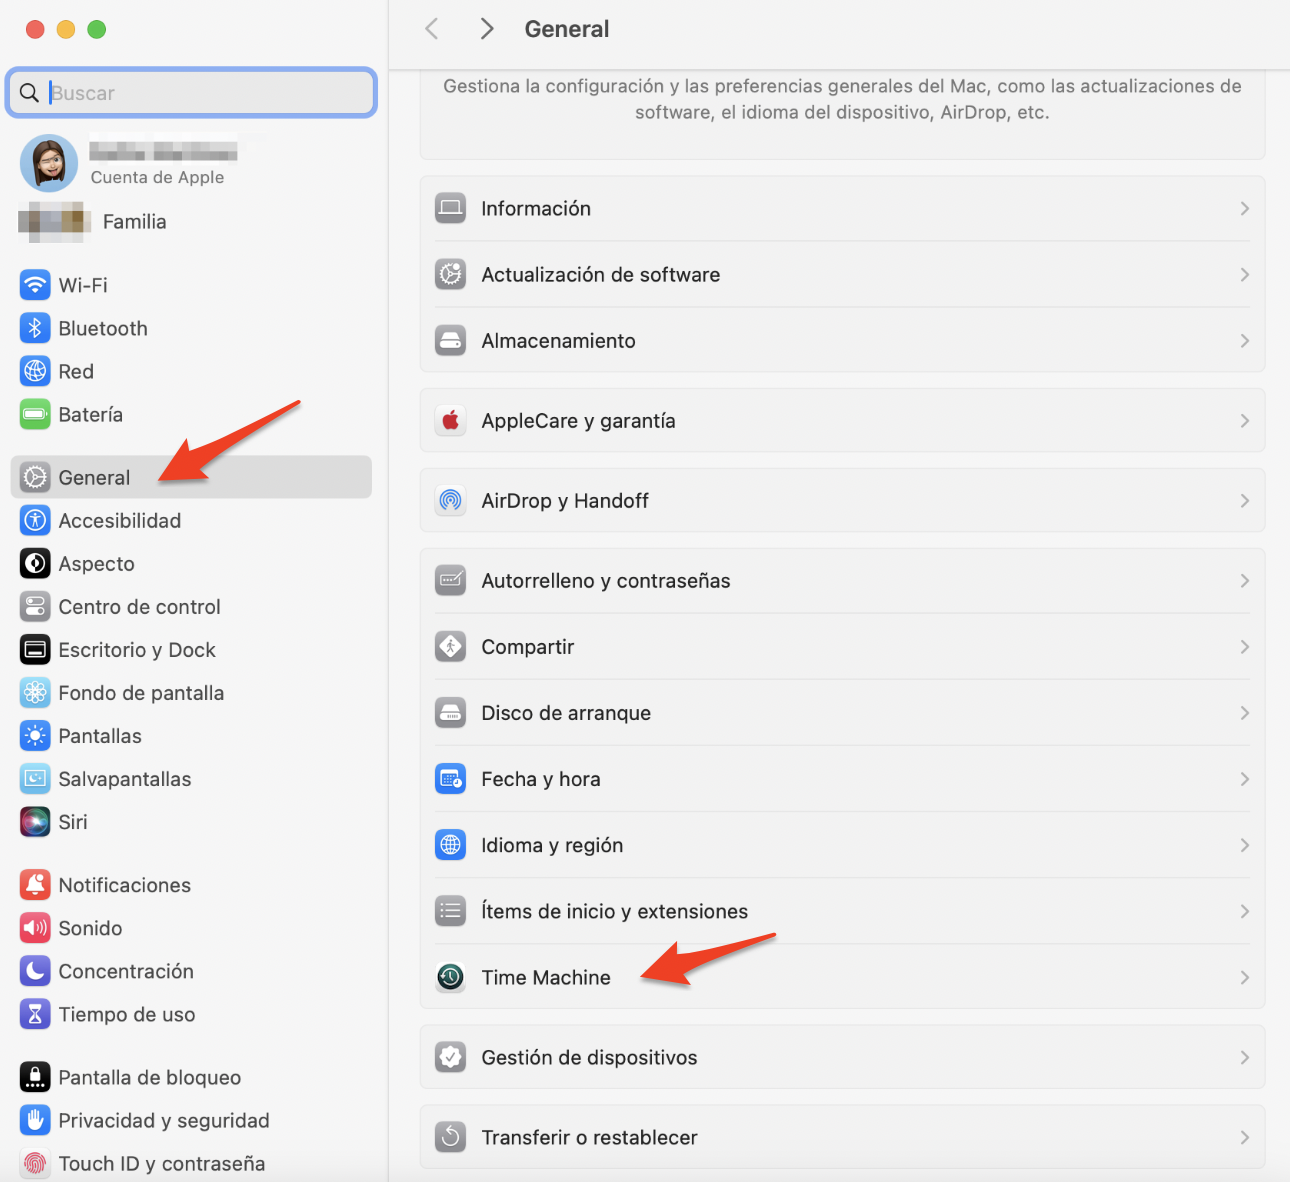Open Fecha y hora label

click(541, 778)
